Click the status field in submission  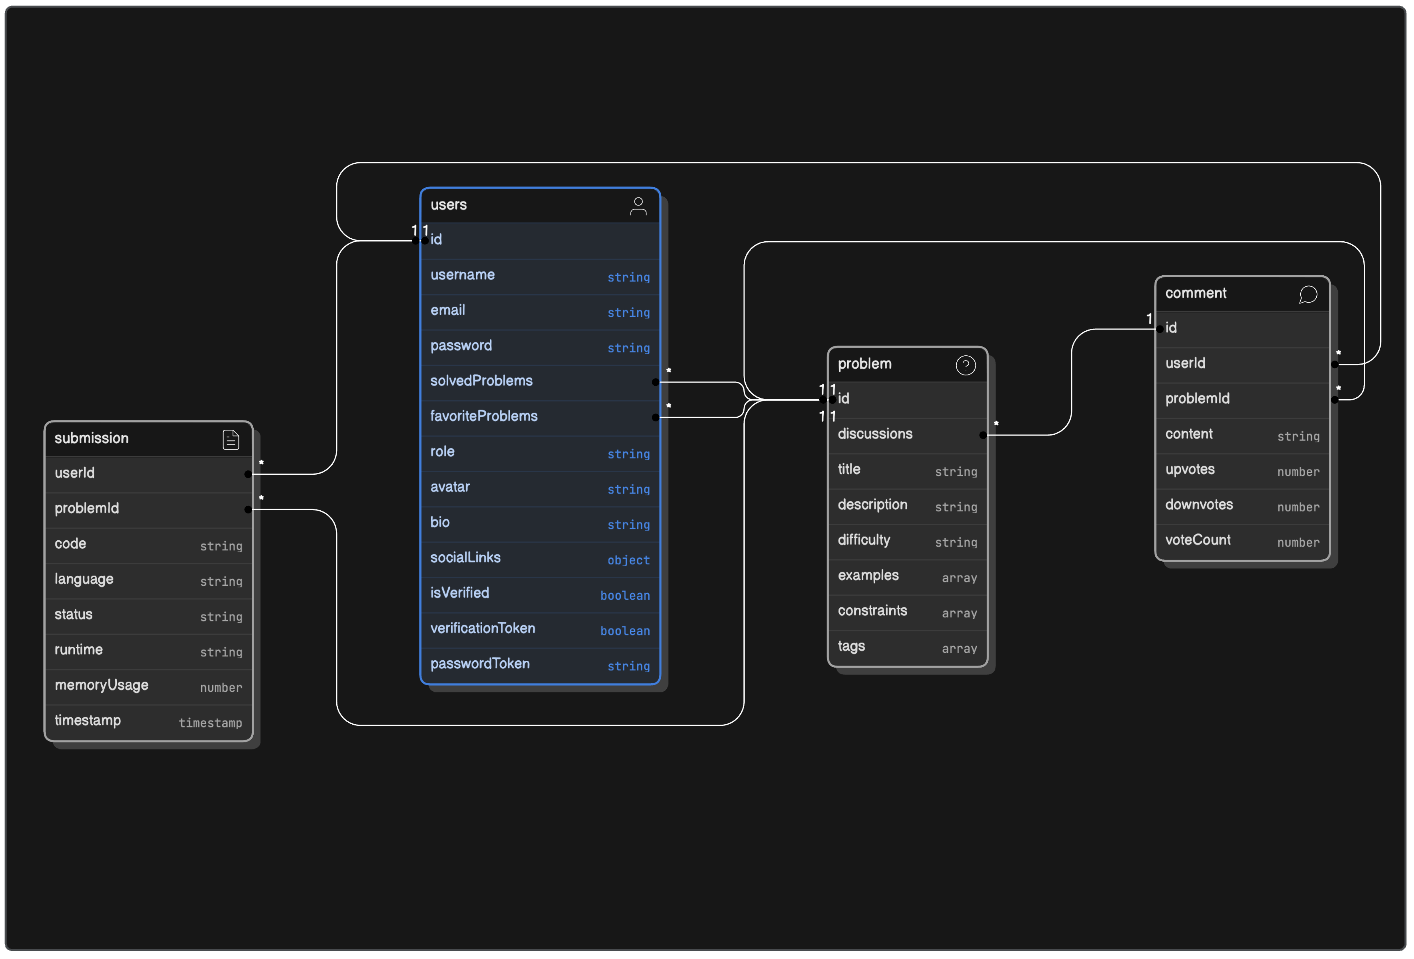[x=149, y=615]
